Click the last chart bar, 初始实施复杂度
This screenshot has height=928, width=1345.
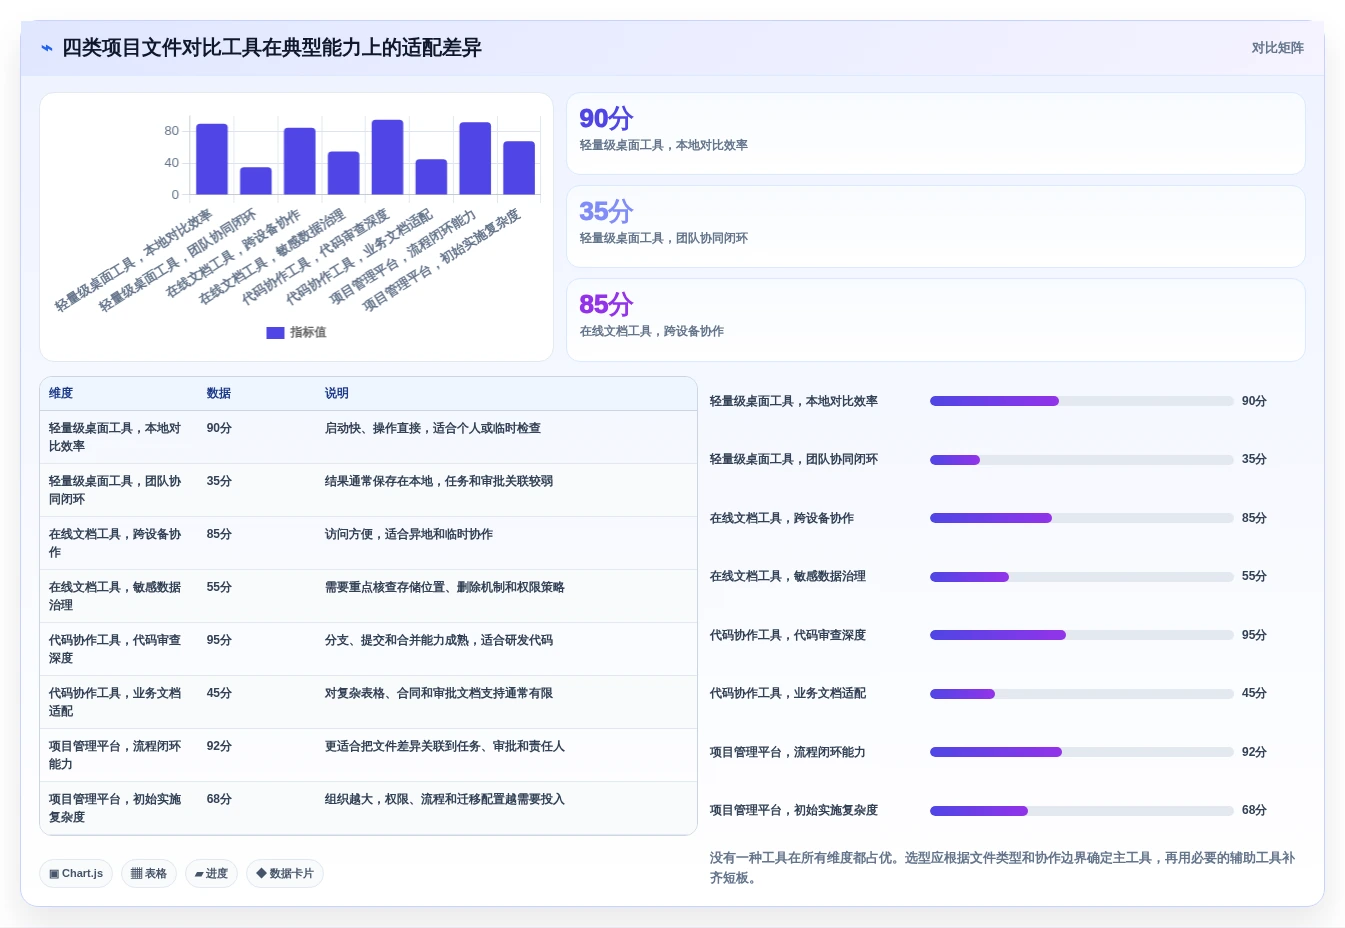pyautogui.click(x=519, y=168)
